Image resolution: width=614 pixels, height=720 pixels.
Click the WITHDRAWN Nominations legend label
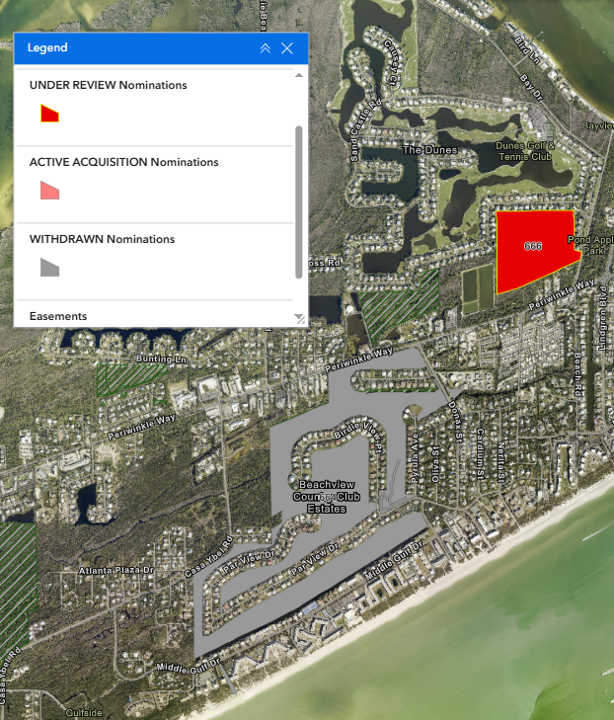(102, 239)
